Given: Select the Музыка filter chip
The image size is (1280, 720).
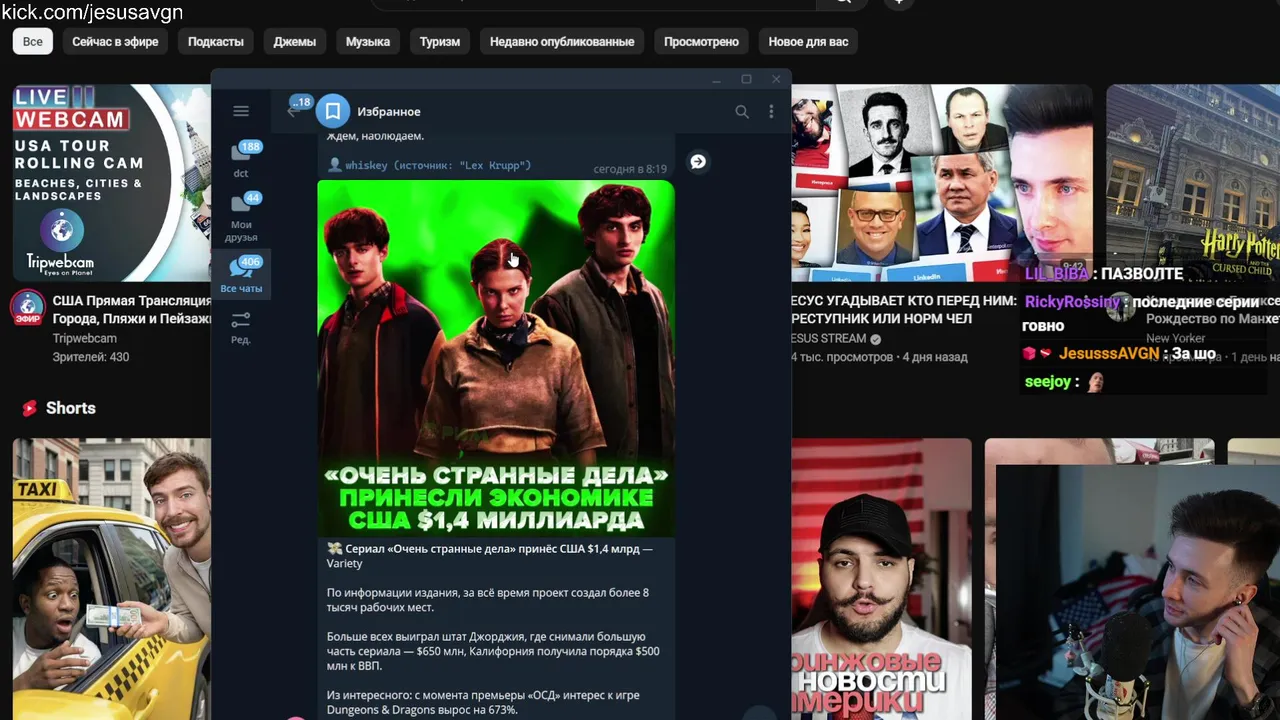Looking at the screenshot, I should (368, 41).
